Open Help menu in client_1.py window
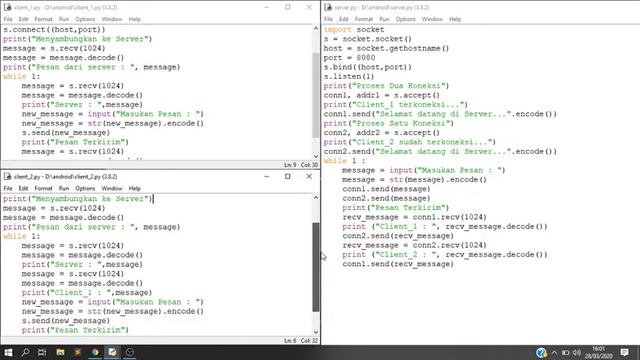This screenshot has height=360, width=640. [134, 19]
